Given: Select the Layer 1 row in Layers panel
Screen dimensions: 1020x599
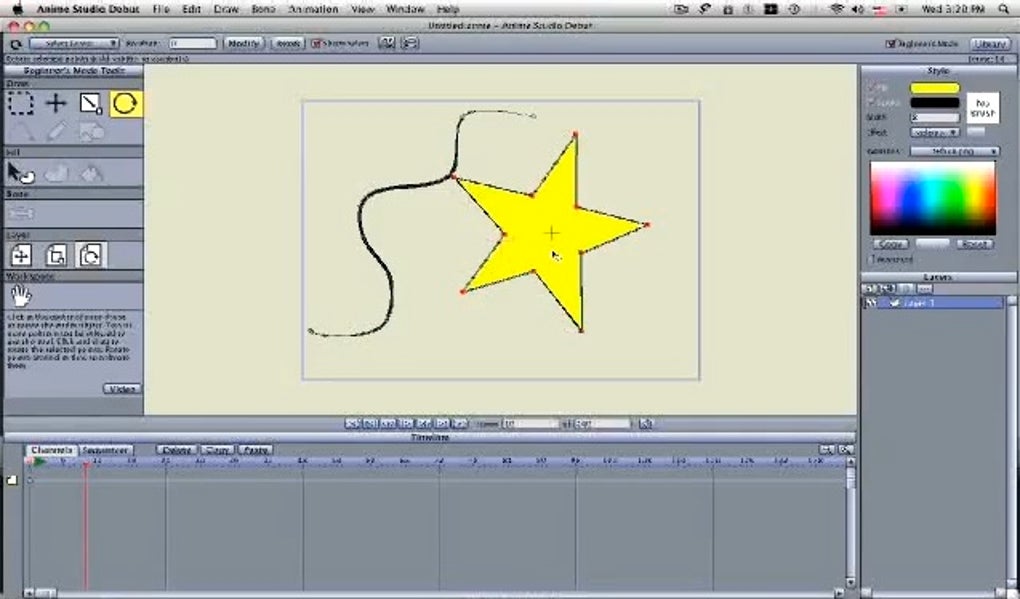Looking at the screenshot, I should (x=933, y=303).
